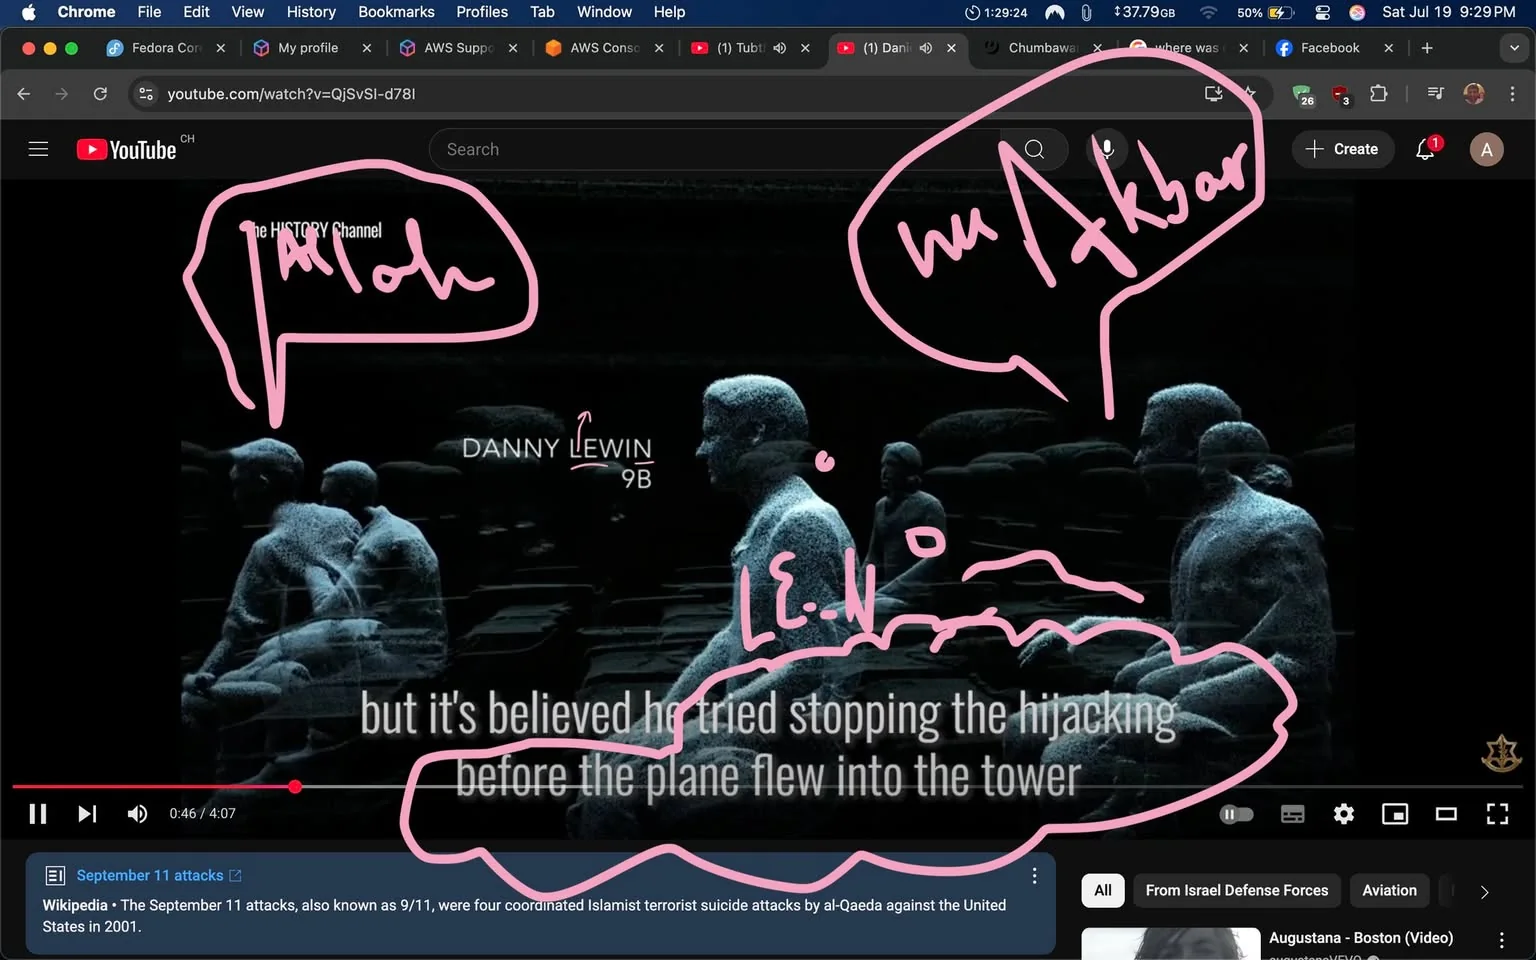Open the Apple menu
The image size is (1536, 960).
click(x=28, y=12)
